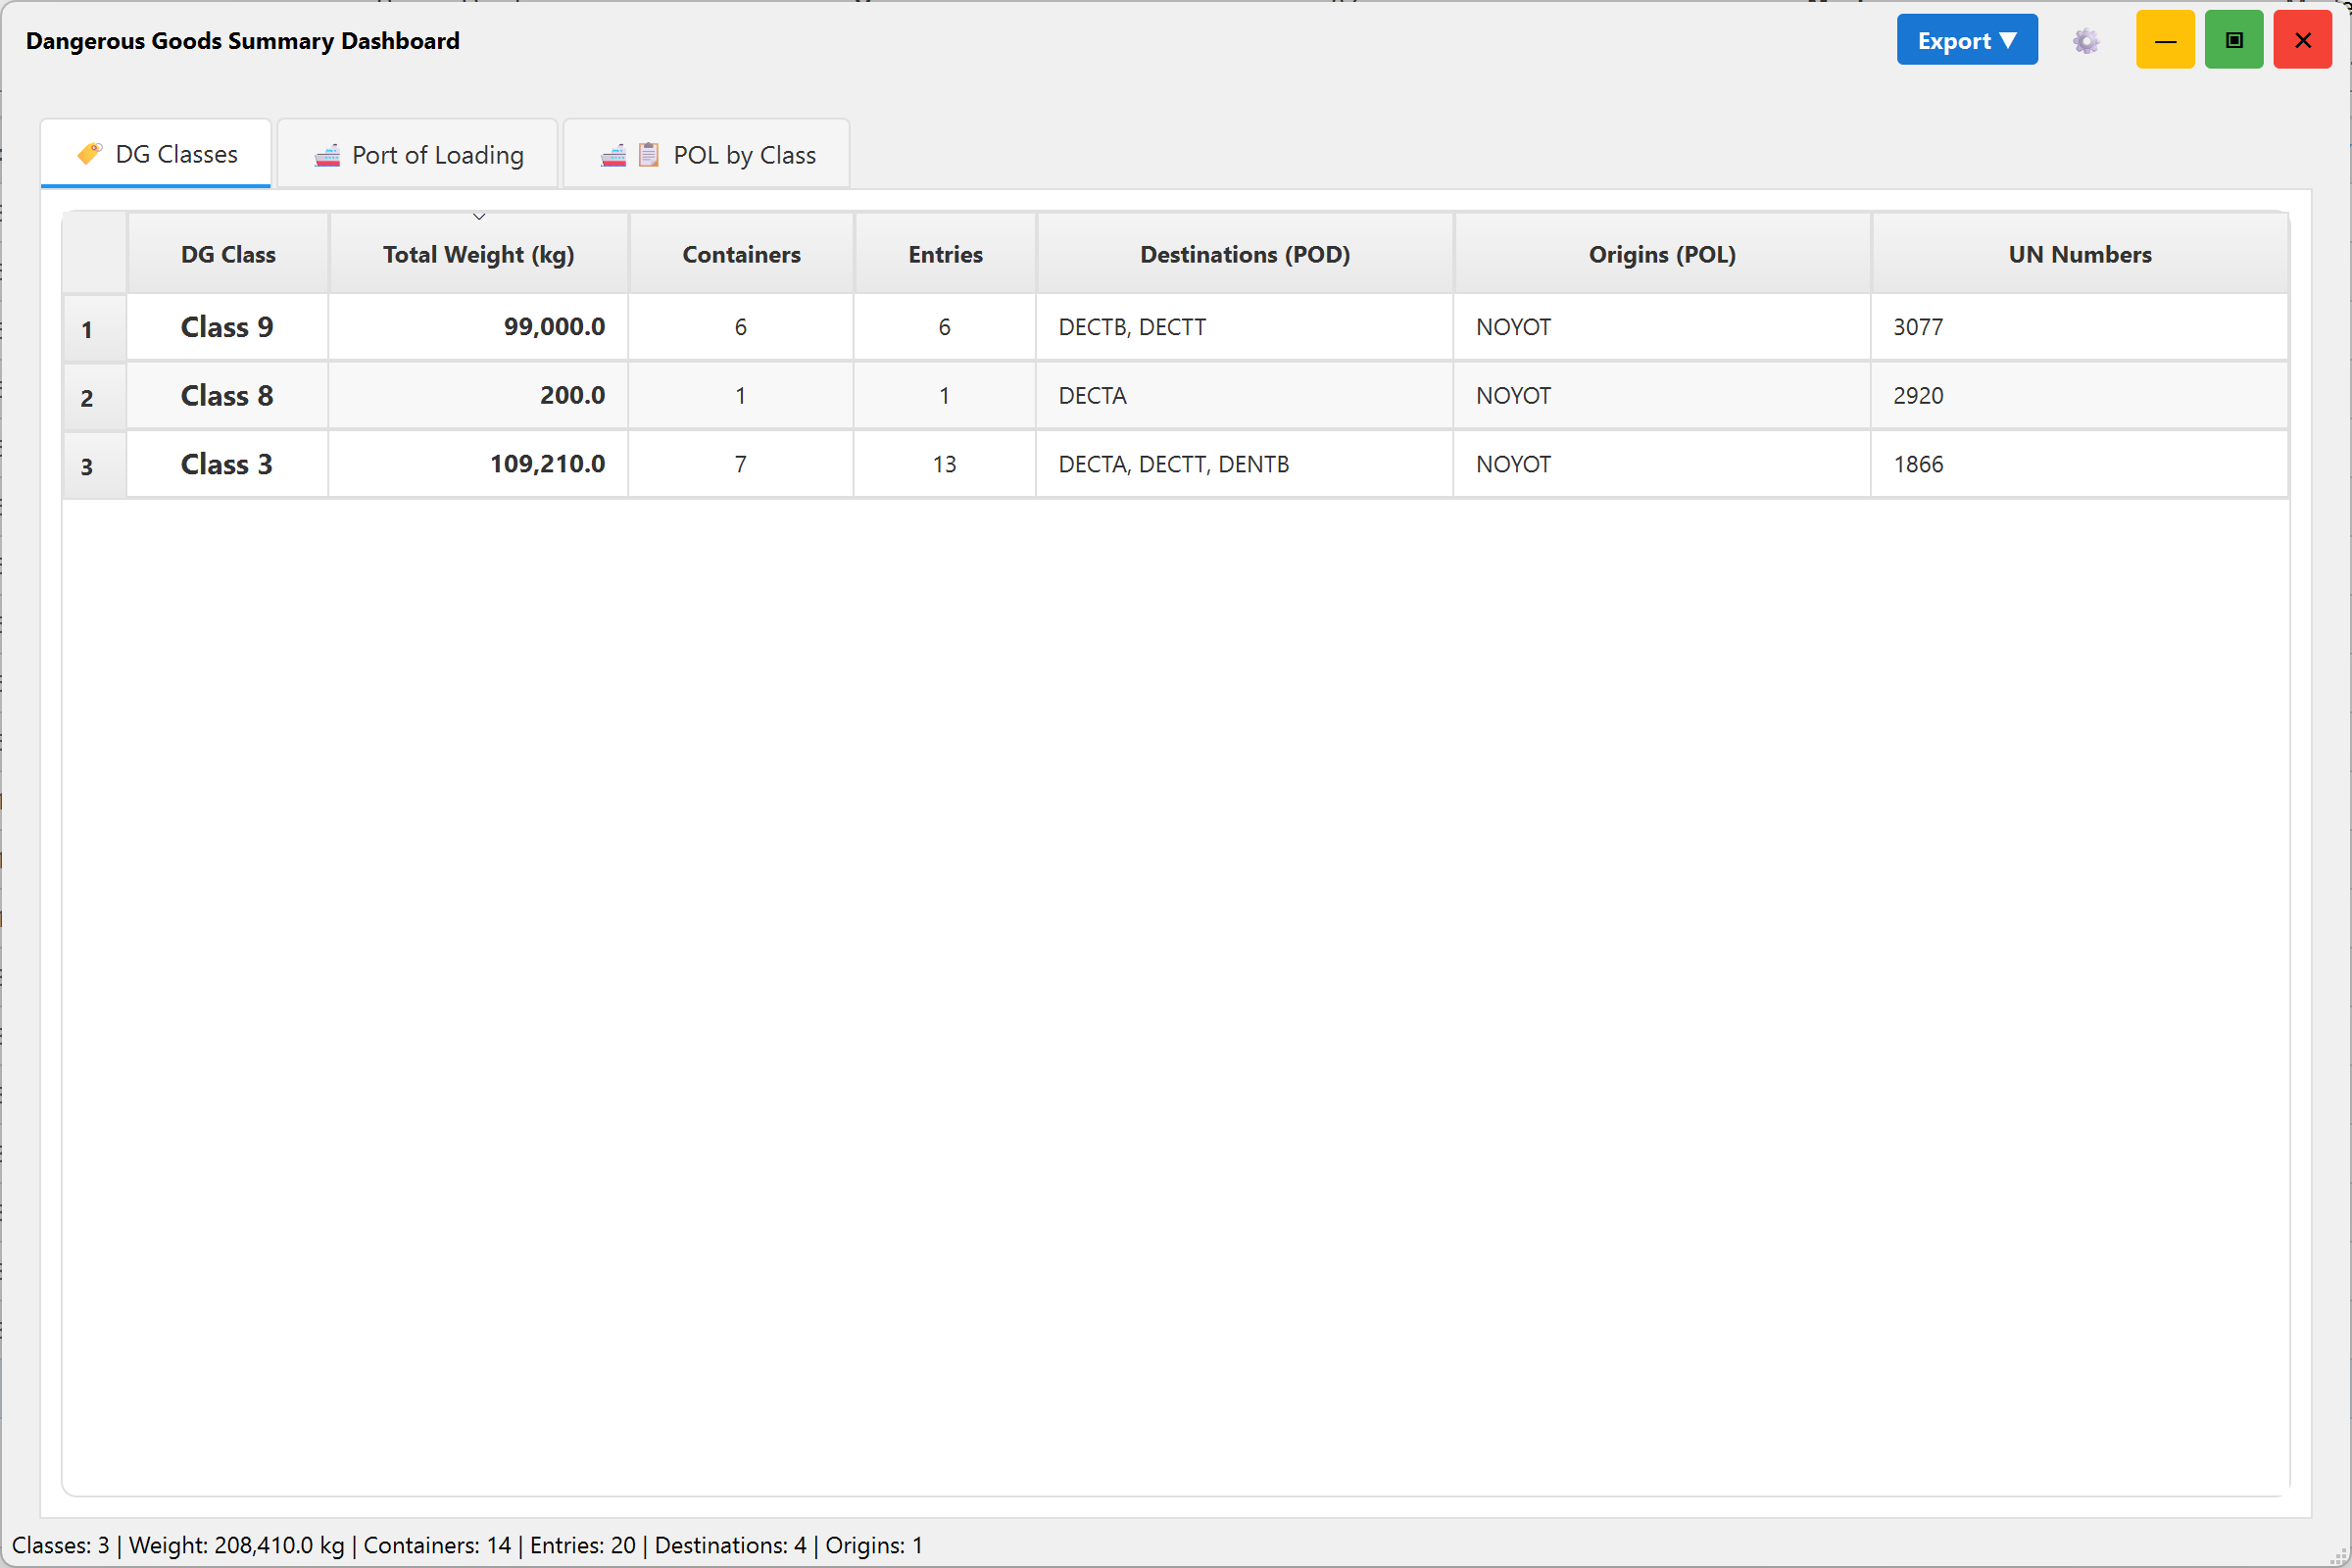This screenshot has width=2352, height=1568.
Task: Open the POL by Class tab
Action: pos(707,155)
